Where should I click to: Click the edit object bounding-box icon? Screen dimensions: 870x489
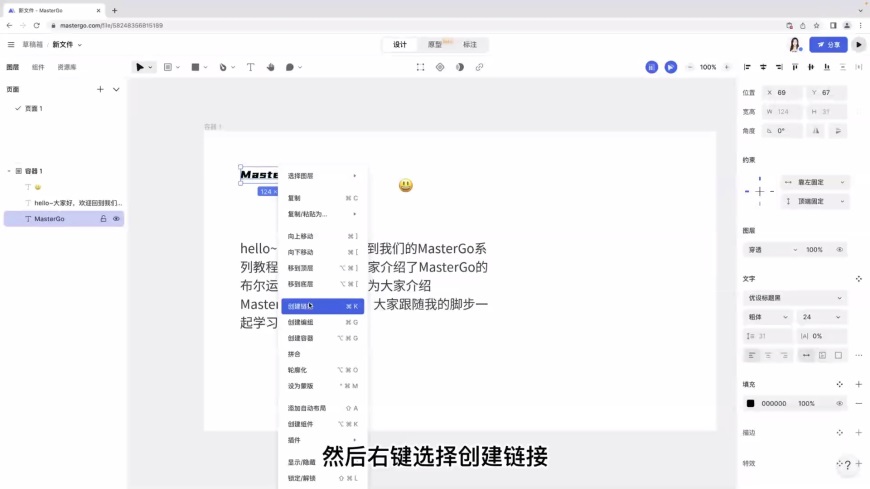pyautogui.click(x=421, y=67)
